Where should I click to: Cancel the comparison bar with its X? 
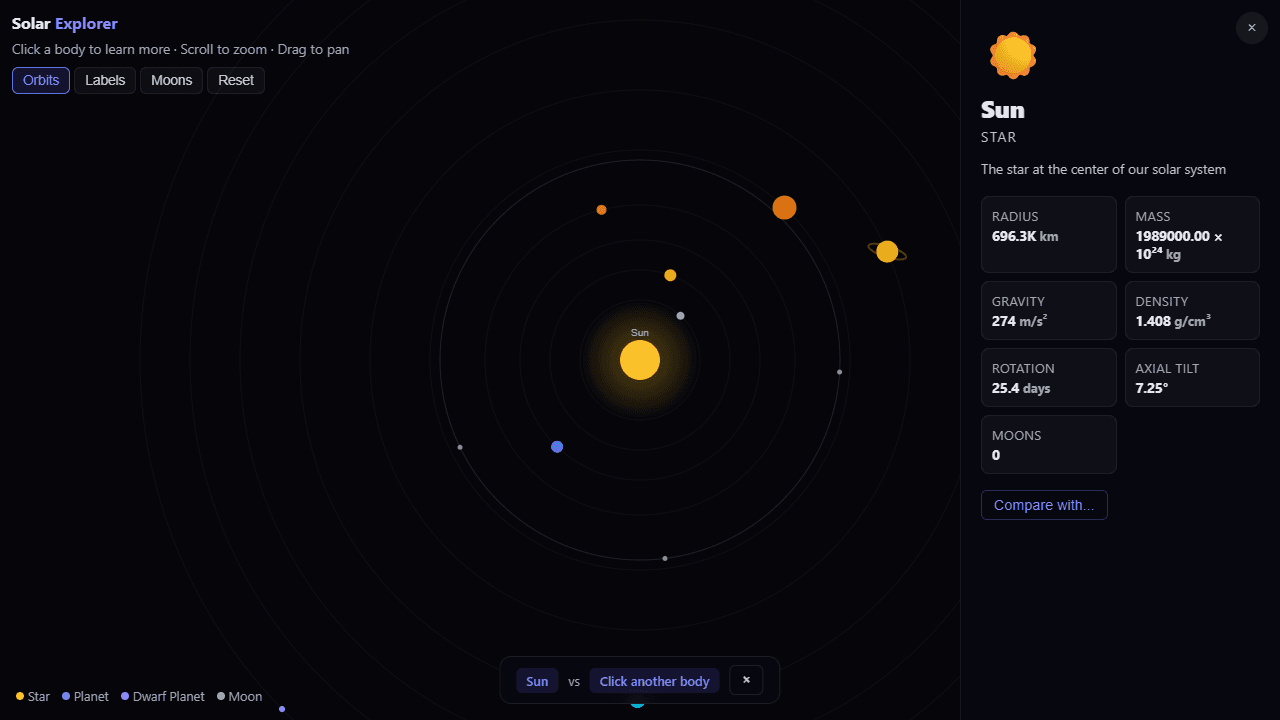tap(746, 681)
